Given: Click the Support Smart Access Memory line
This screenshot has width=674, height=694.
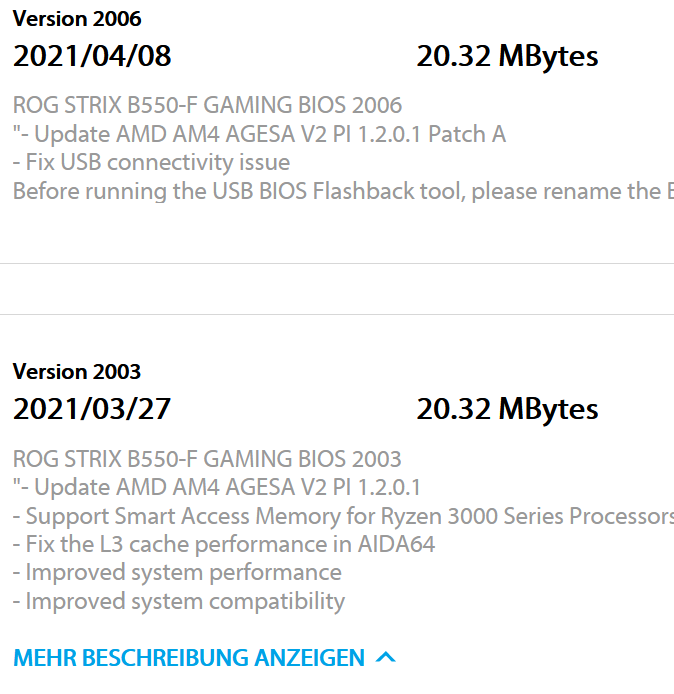Looking at the screenshot, I should [x=343, y=516].
